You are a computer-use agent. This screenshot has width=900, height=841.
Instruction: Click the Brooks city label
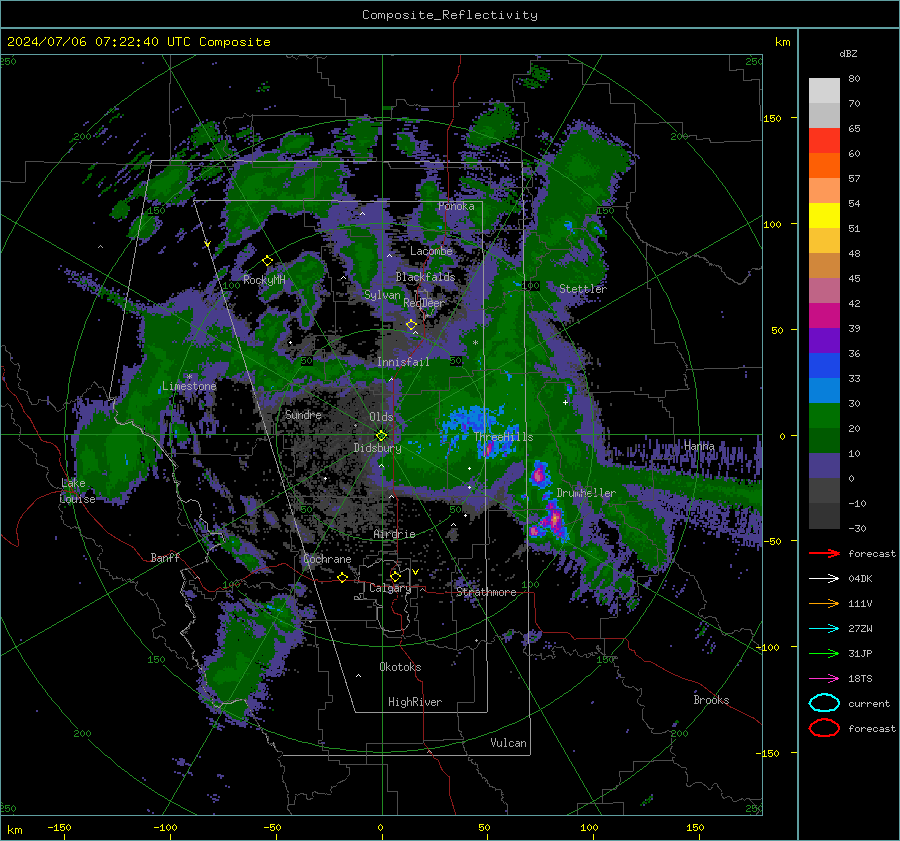tap(711, 700)
